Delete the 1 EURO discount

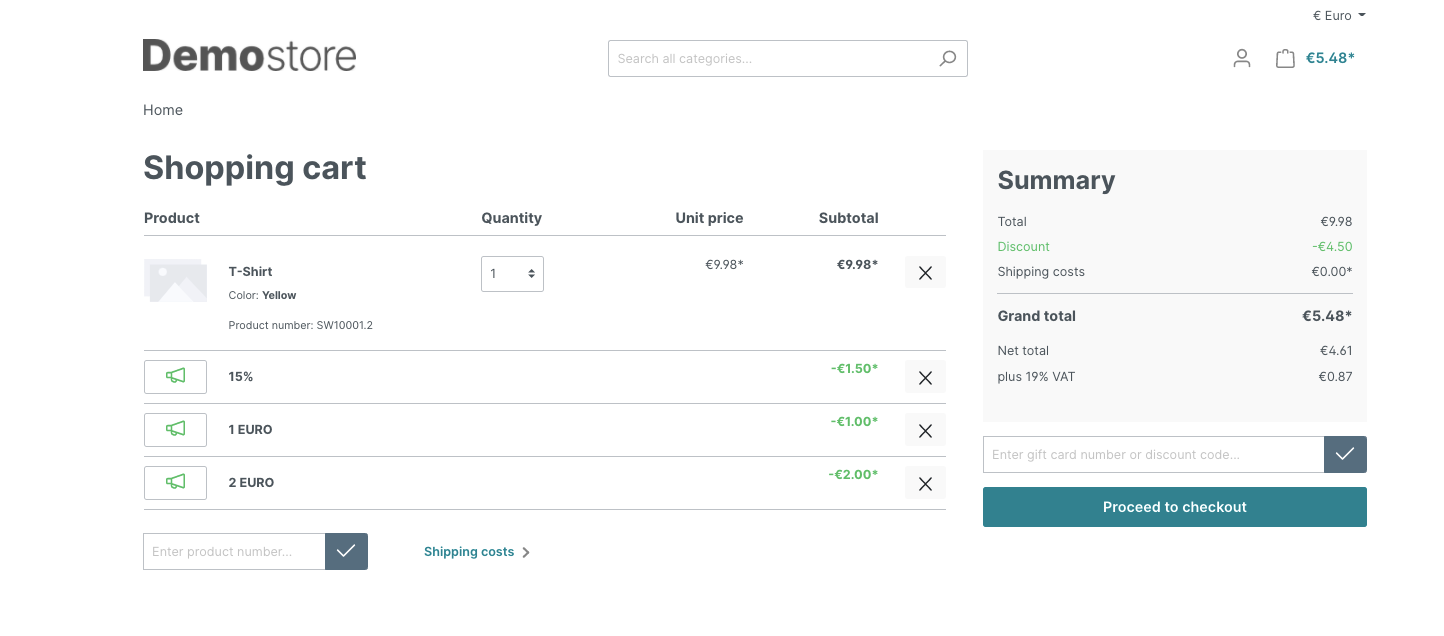click(925, 430)
